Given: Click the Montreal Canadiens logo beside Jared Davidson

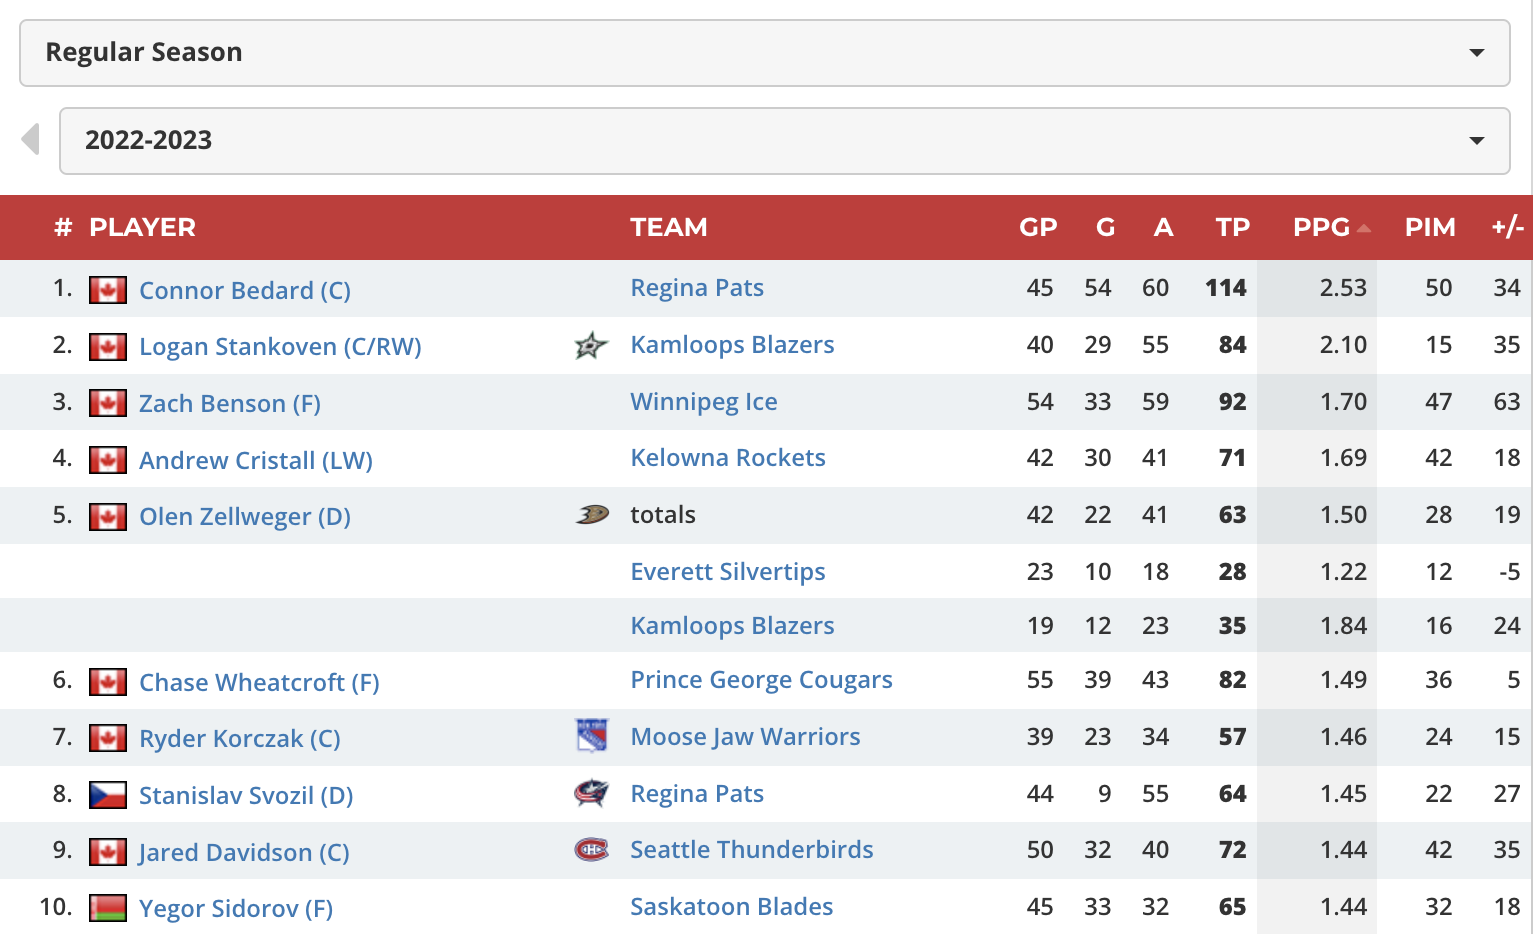Looking at the screenshot, I should click(x=591, y=850).
